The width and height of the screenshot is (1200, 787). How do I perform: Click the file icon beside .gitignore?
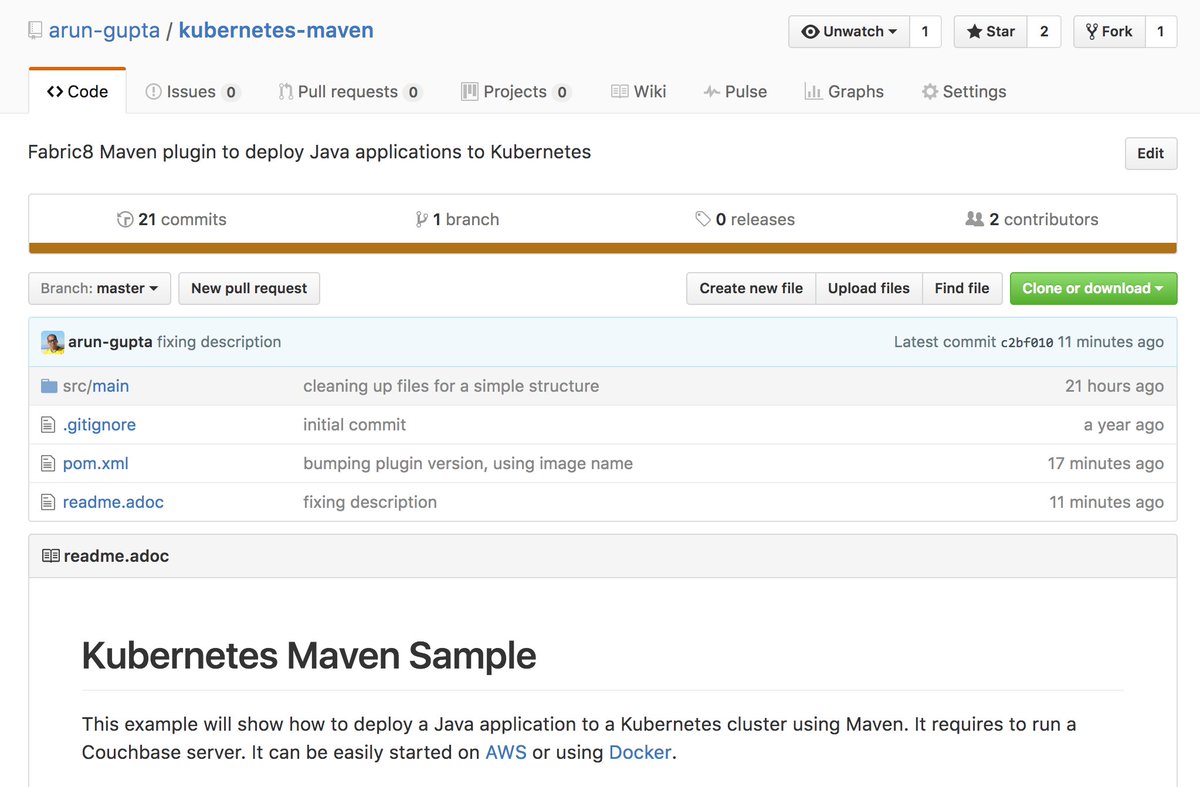[48, 425]
